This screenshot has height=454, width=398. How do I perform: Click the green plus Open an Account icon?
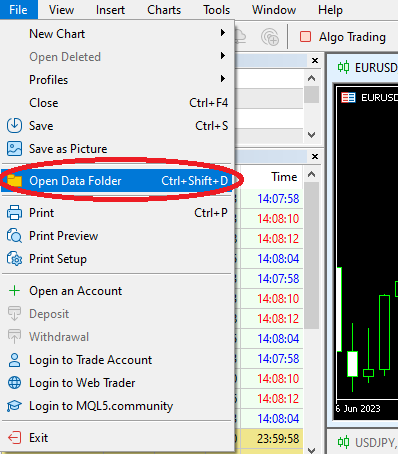[x=14, y=291]
